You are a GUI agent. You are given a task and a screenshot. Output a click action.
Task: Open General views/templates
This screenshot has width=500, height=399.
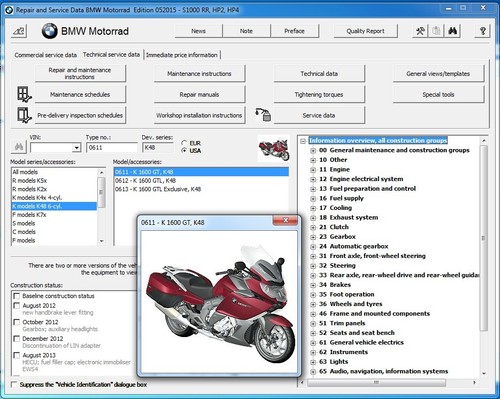click(438, 73)
